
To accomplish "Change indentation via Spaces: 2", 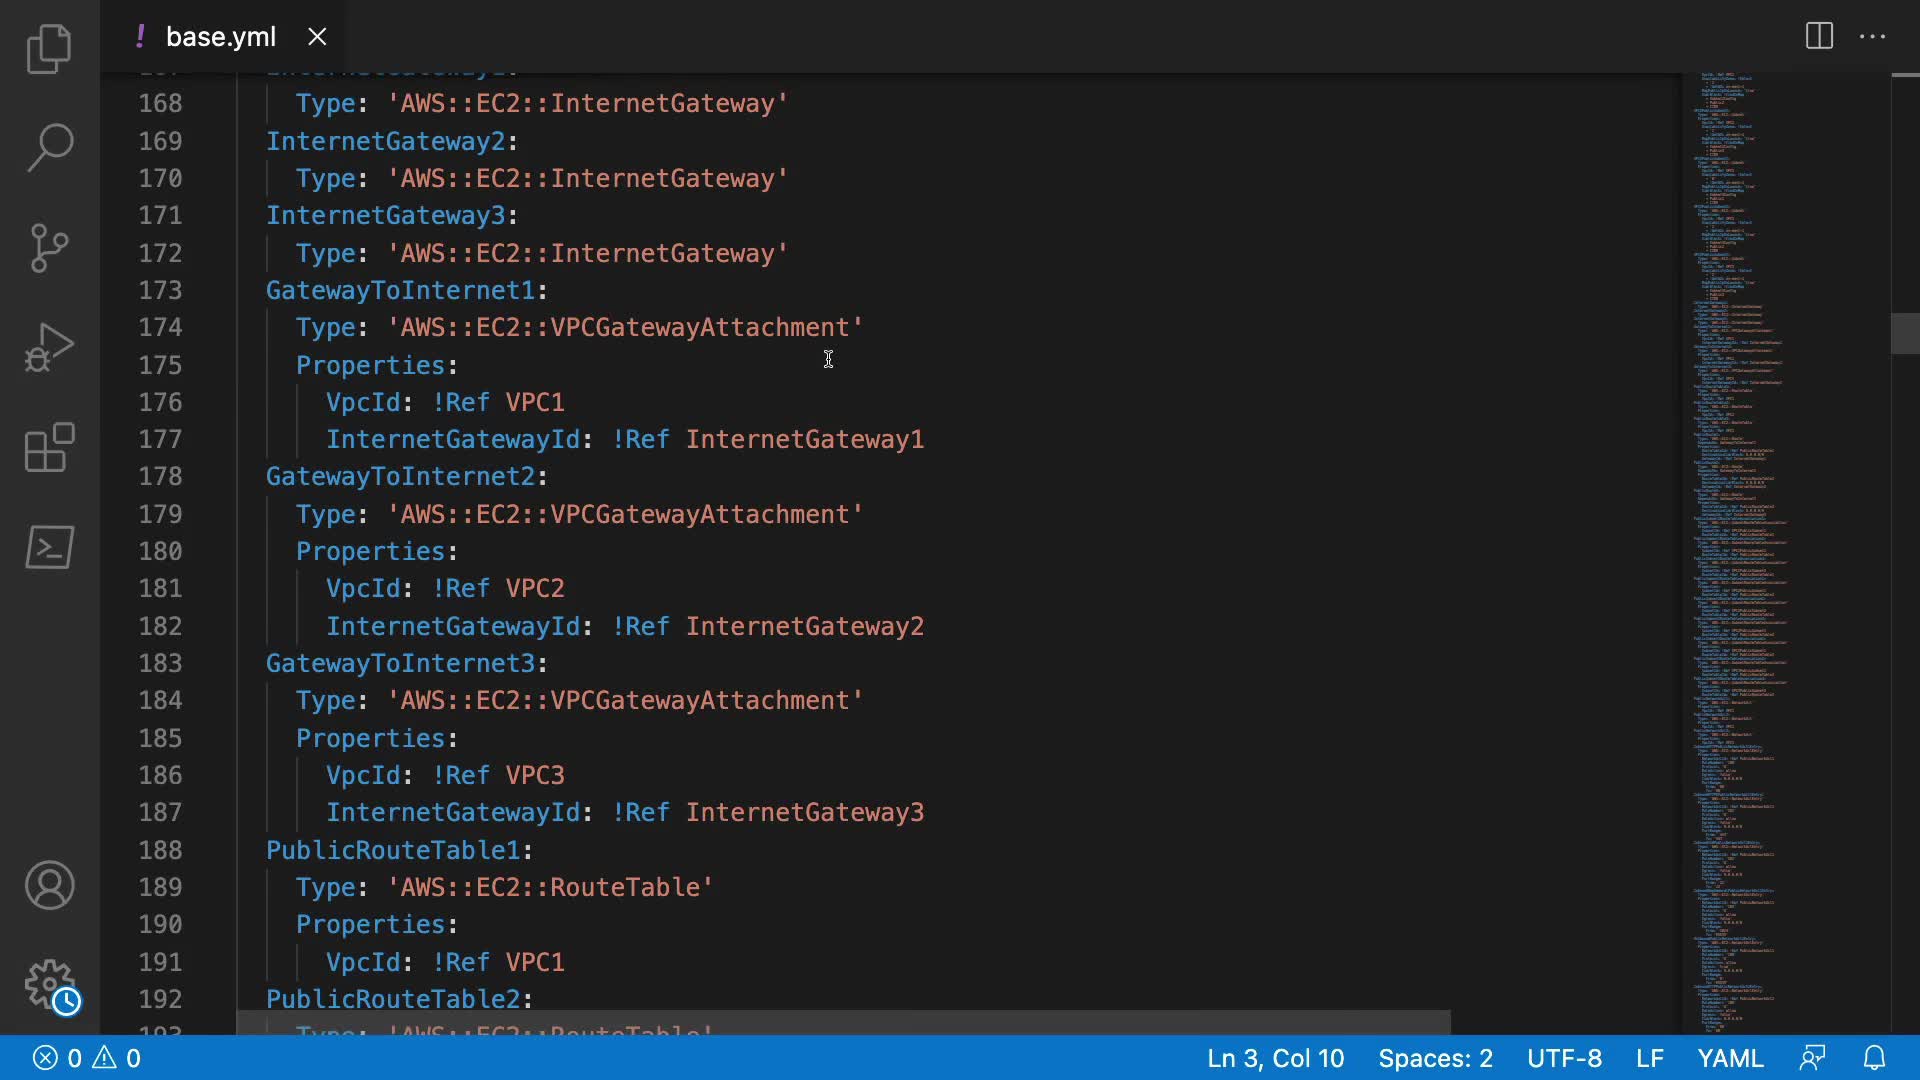I will [1435, 1058].
